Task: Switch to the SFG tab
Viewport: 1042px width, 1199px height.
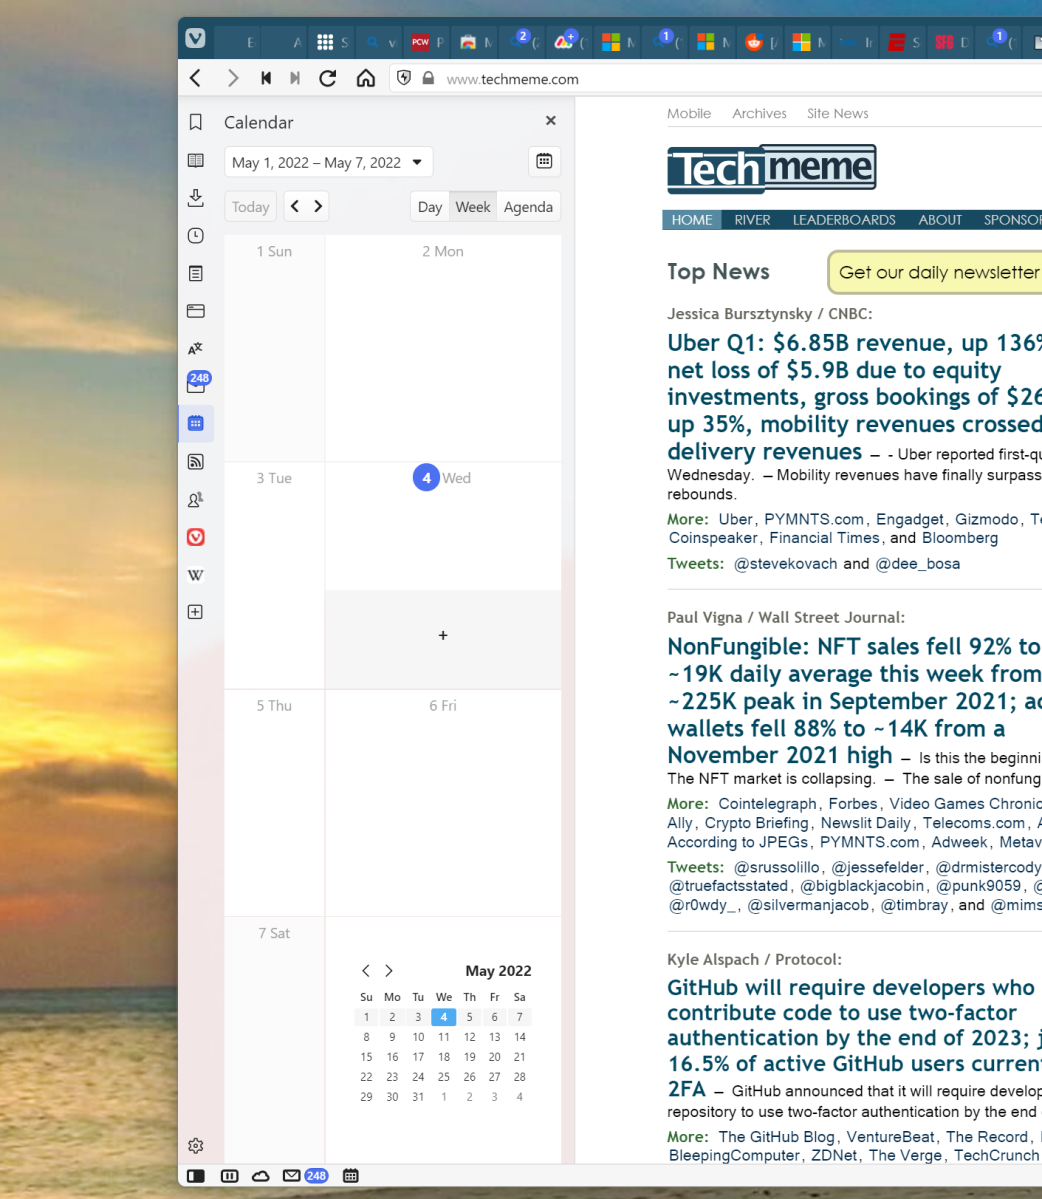Action: tap(952, 42)
